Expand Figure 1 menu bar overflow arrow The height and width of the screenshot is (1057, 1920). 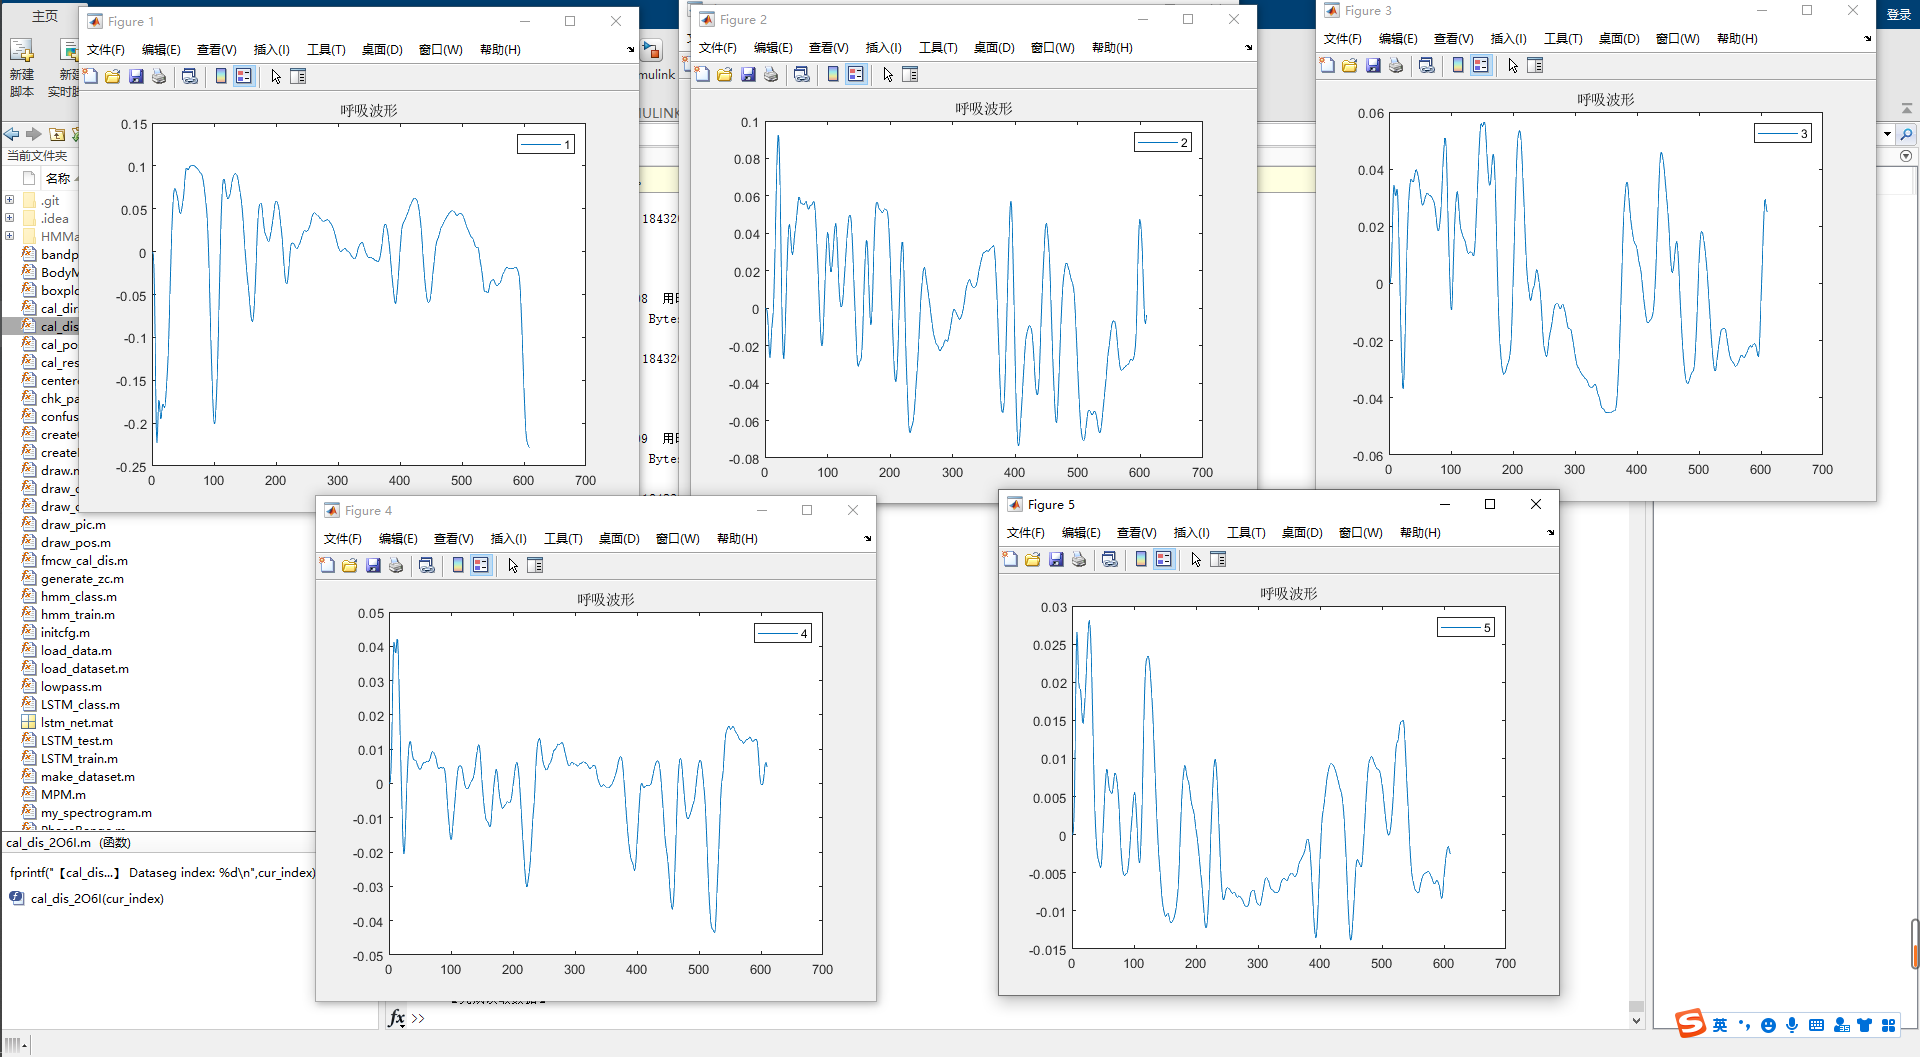tap(630, 50)
